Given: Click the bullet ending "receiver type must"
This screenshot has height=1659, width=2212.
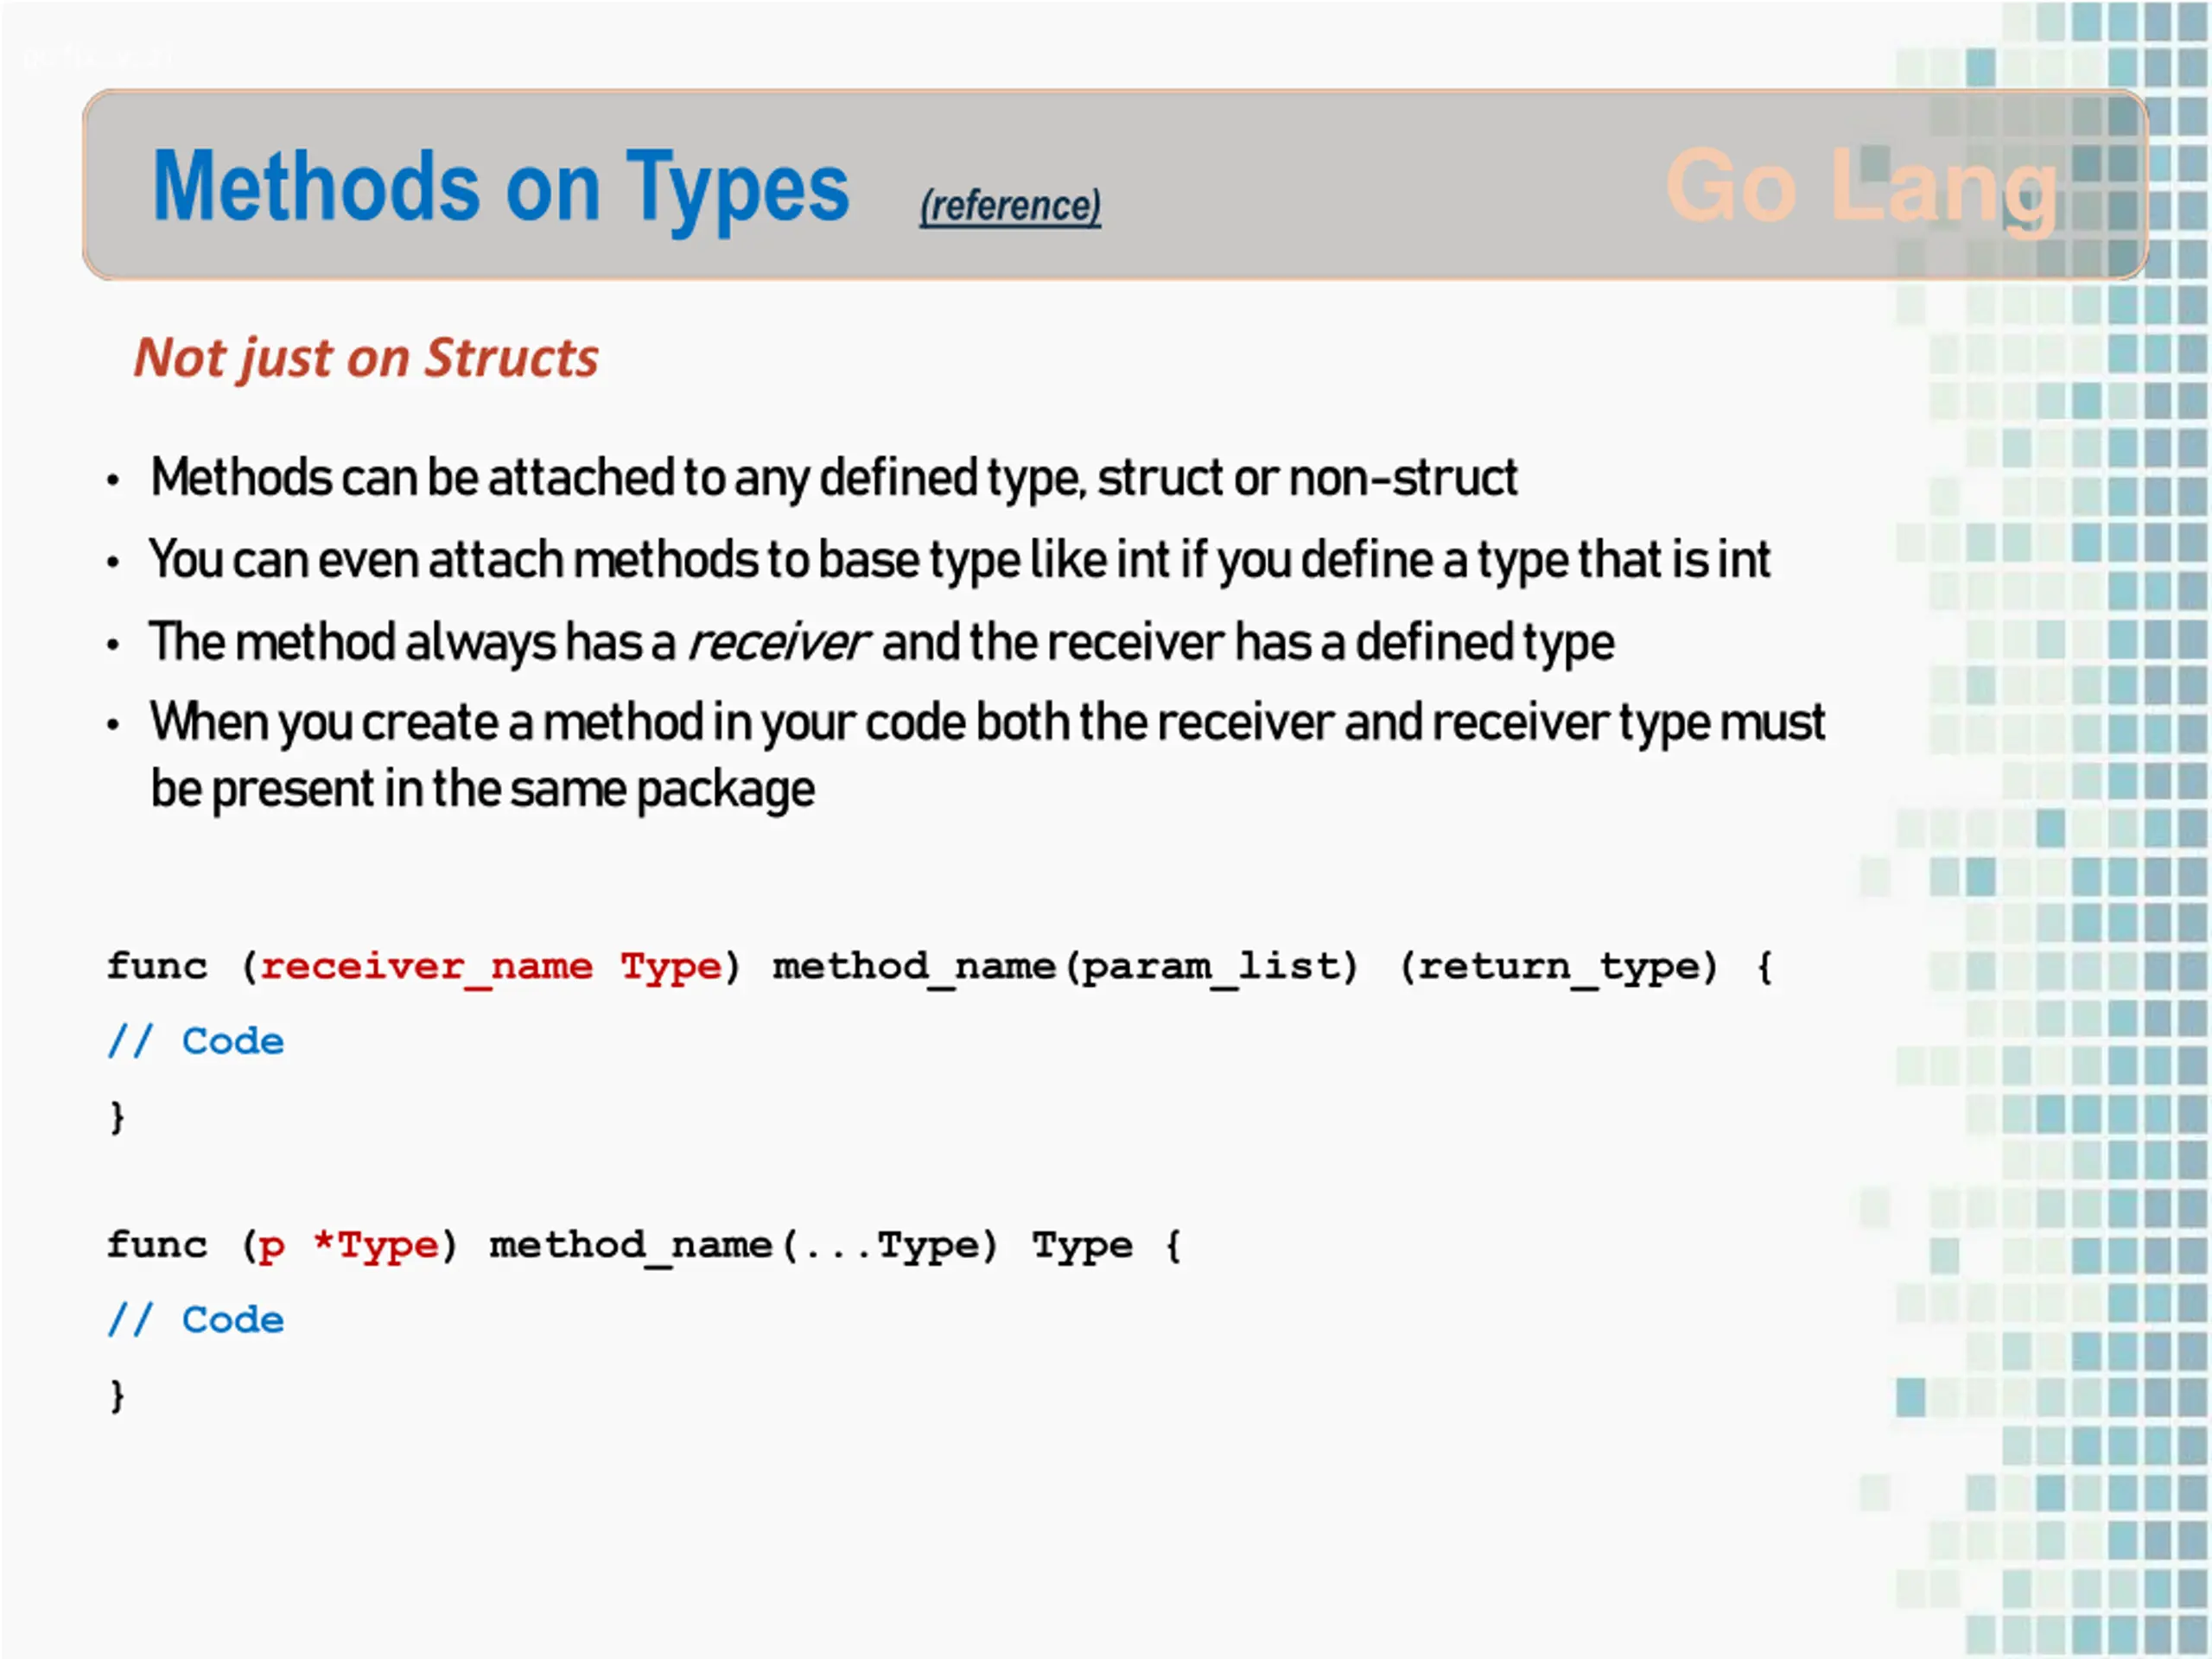Looking at the screenshot, I should [x=988, y=723].
